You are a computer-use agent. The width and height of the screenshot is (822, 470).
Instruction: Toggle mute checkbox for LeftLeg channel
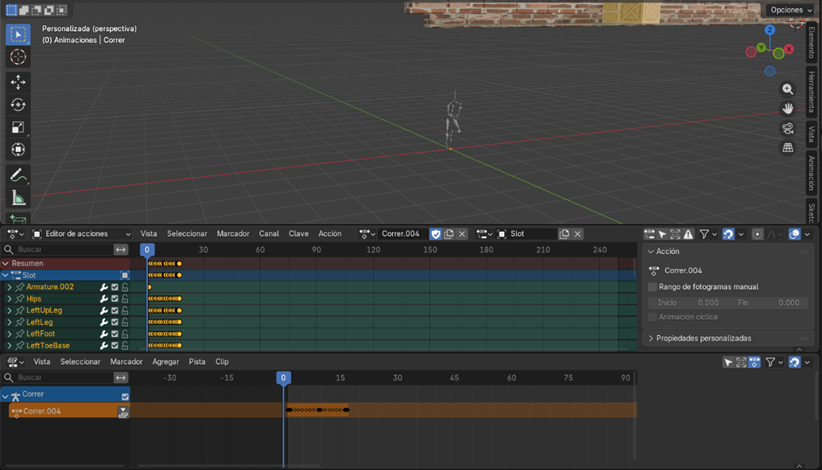pos(115,322)
